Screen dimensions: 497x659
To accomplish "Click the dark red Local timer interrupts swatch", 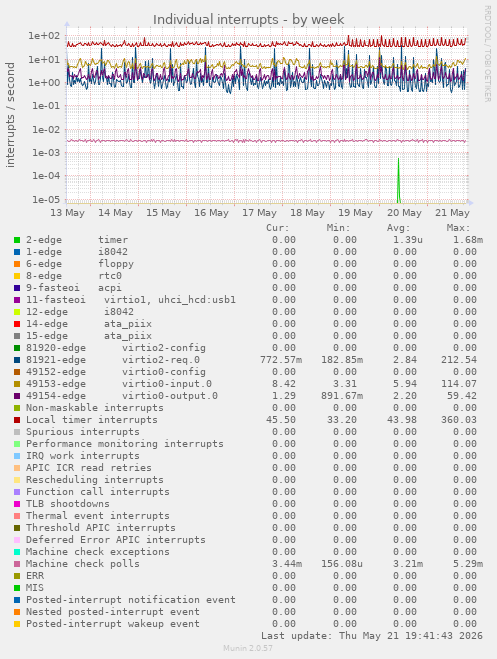I will point(17,420).
